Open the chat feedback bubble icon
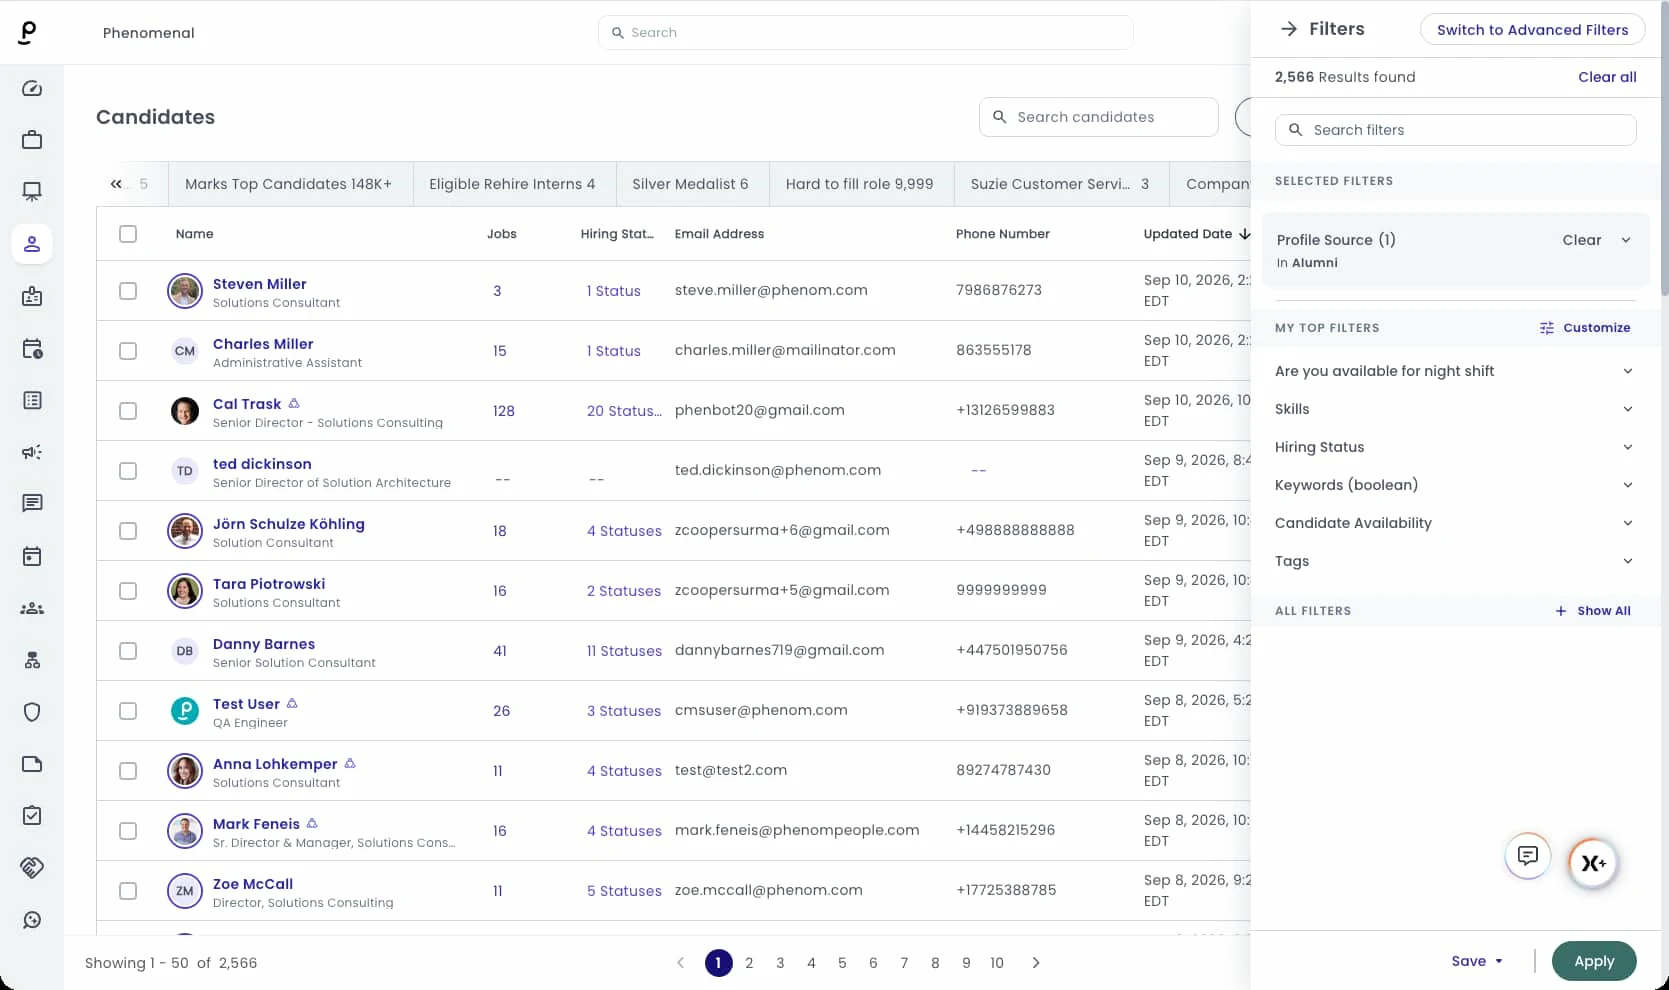 pyautogui.click(x=1528, y=856)
